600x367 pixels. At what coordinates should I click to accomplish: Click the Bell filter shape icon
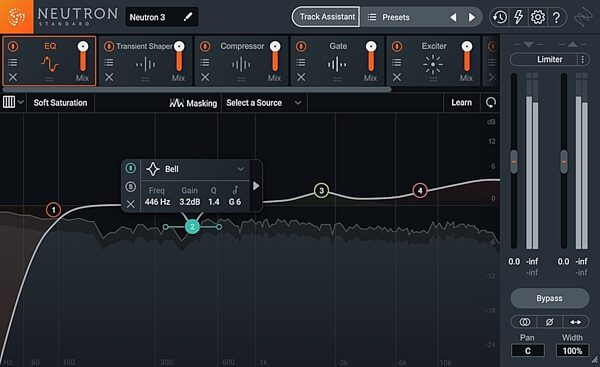pos(153,169)
